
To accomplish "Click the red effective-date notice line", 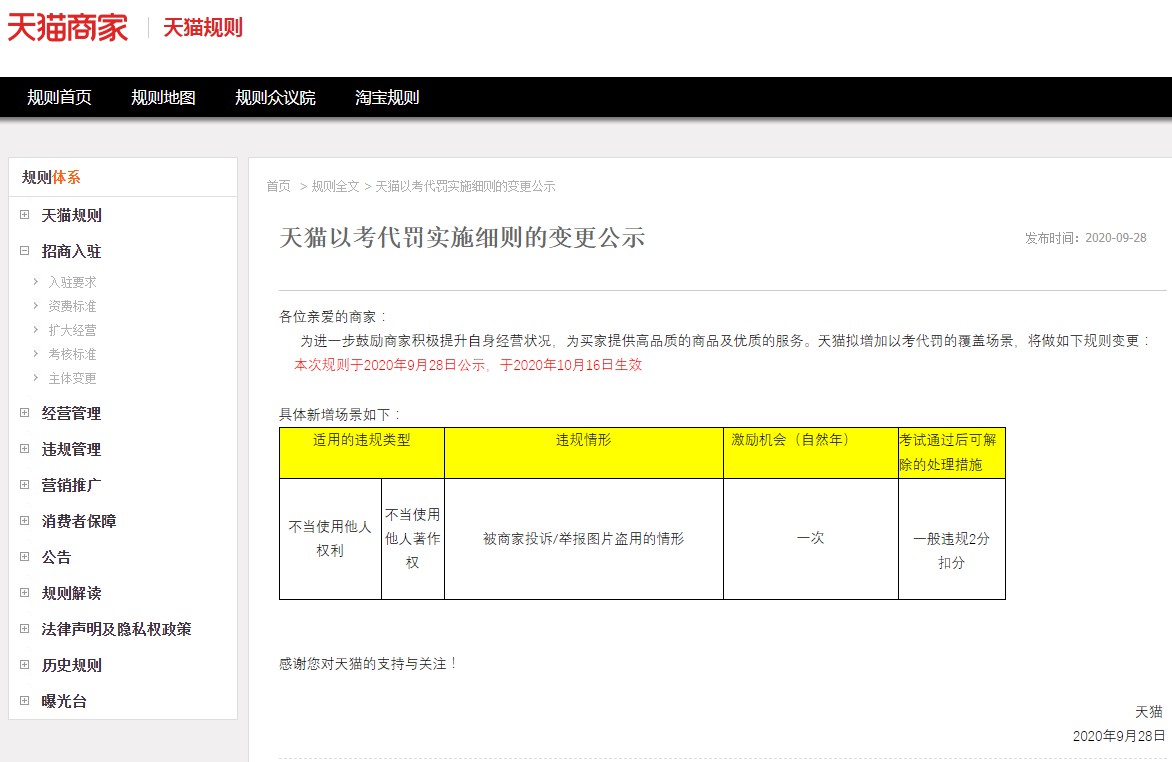I will 468,365.
